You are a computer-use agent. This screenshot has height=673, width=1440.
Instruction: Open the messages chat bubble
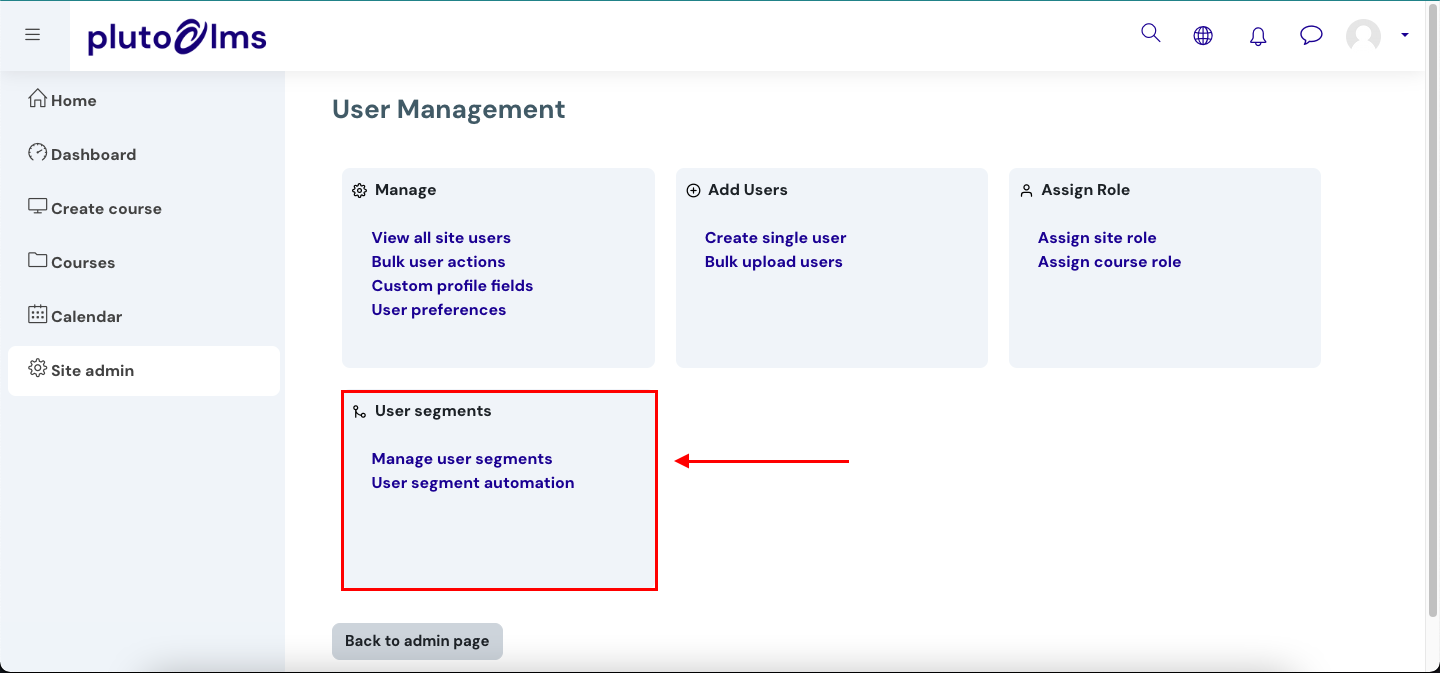point(1311,36)
